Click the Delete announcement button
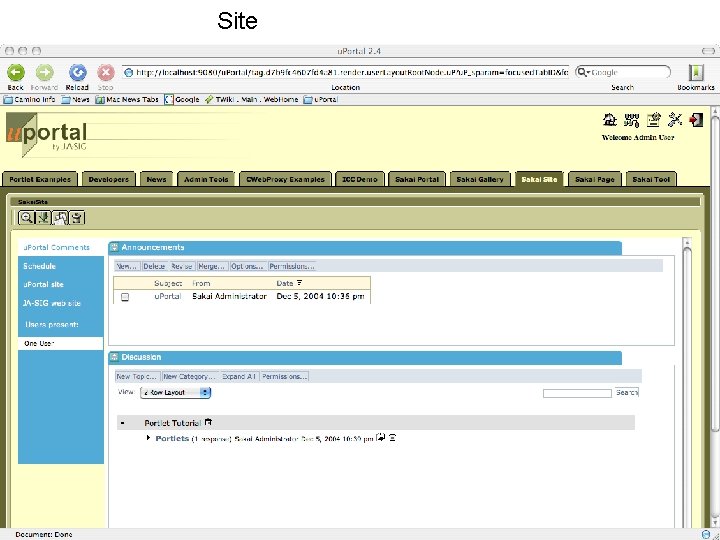Viewport: 720px width, 540px height. (x=154, y=266)
